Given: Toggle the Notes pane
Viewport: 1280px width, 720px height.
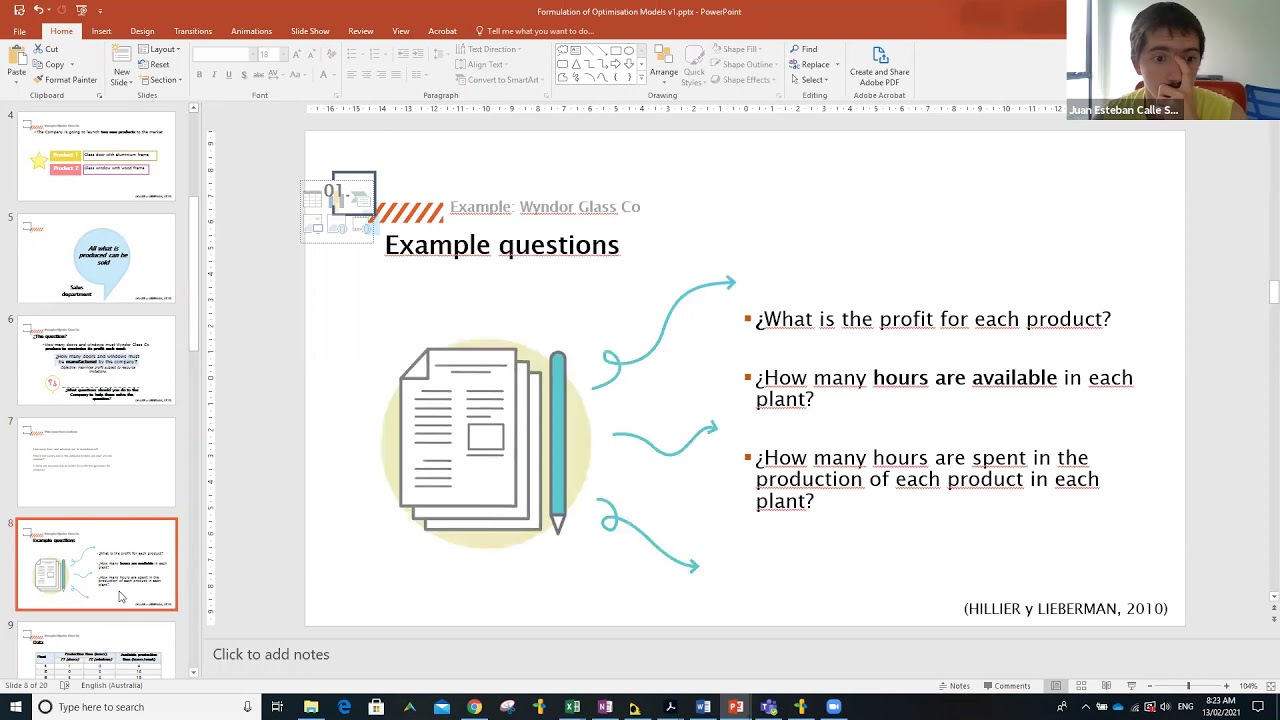Looking at the screenshot, I should coord(954,686).
